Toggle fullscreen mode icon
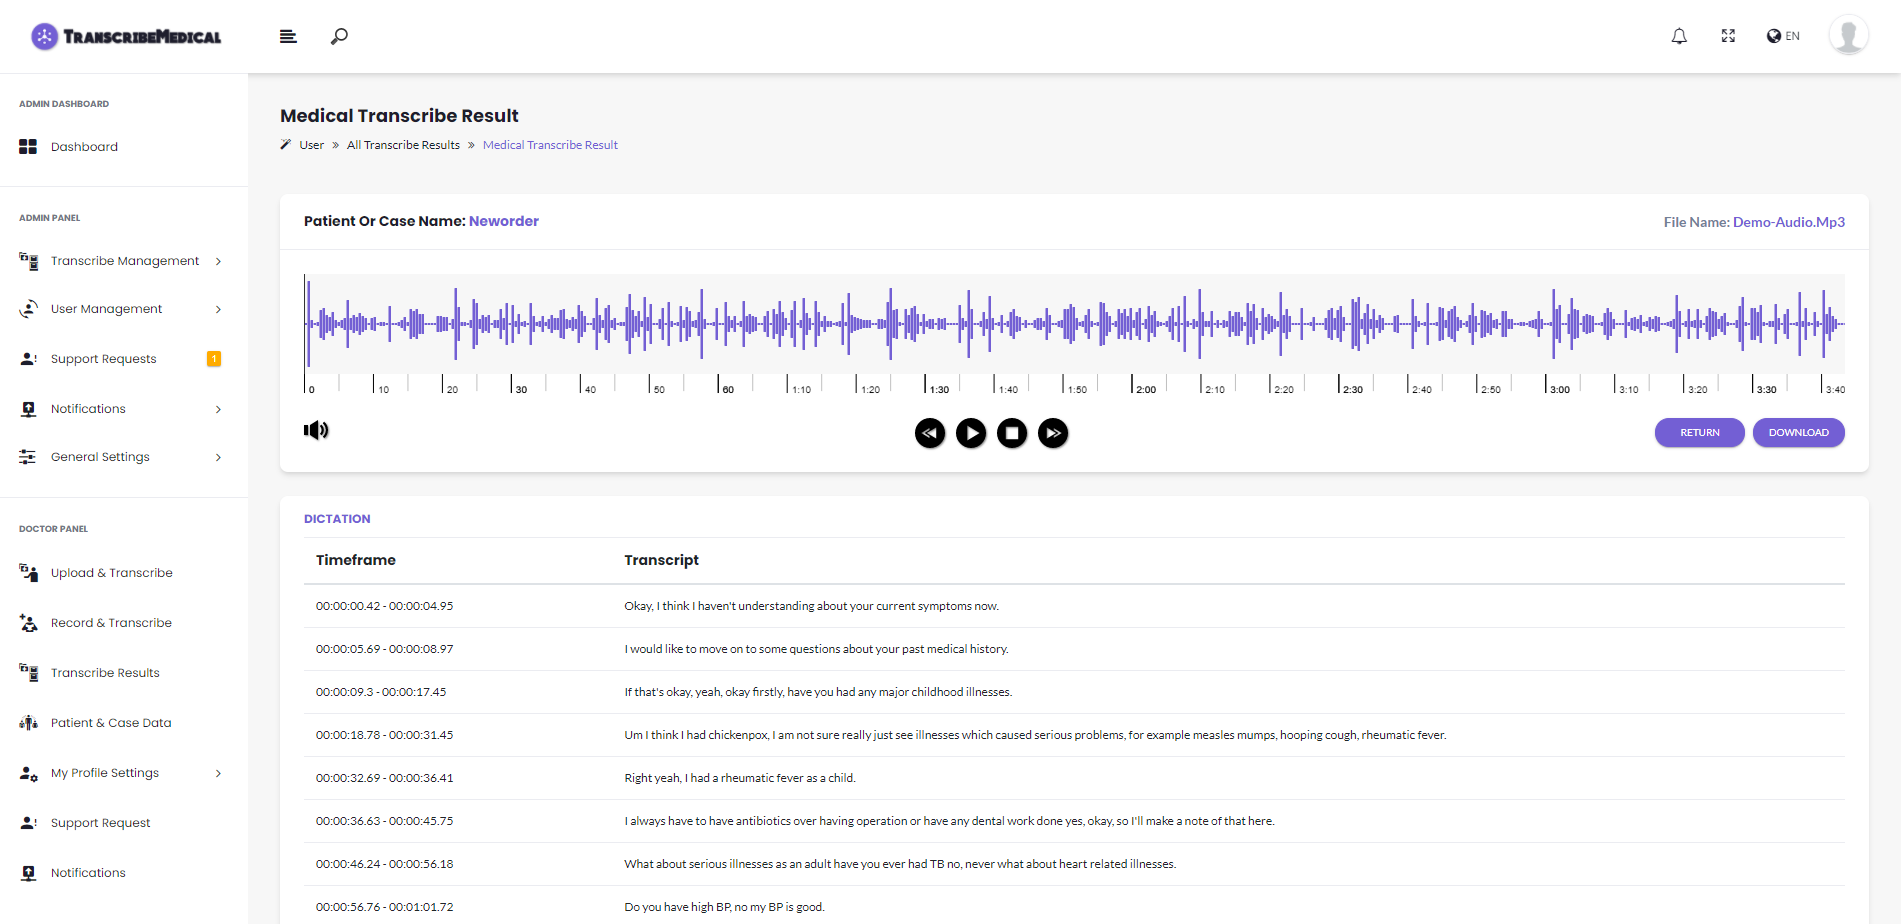1901x924 pixels. tap(1728, 36)
